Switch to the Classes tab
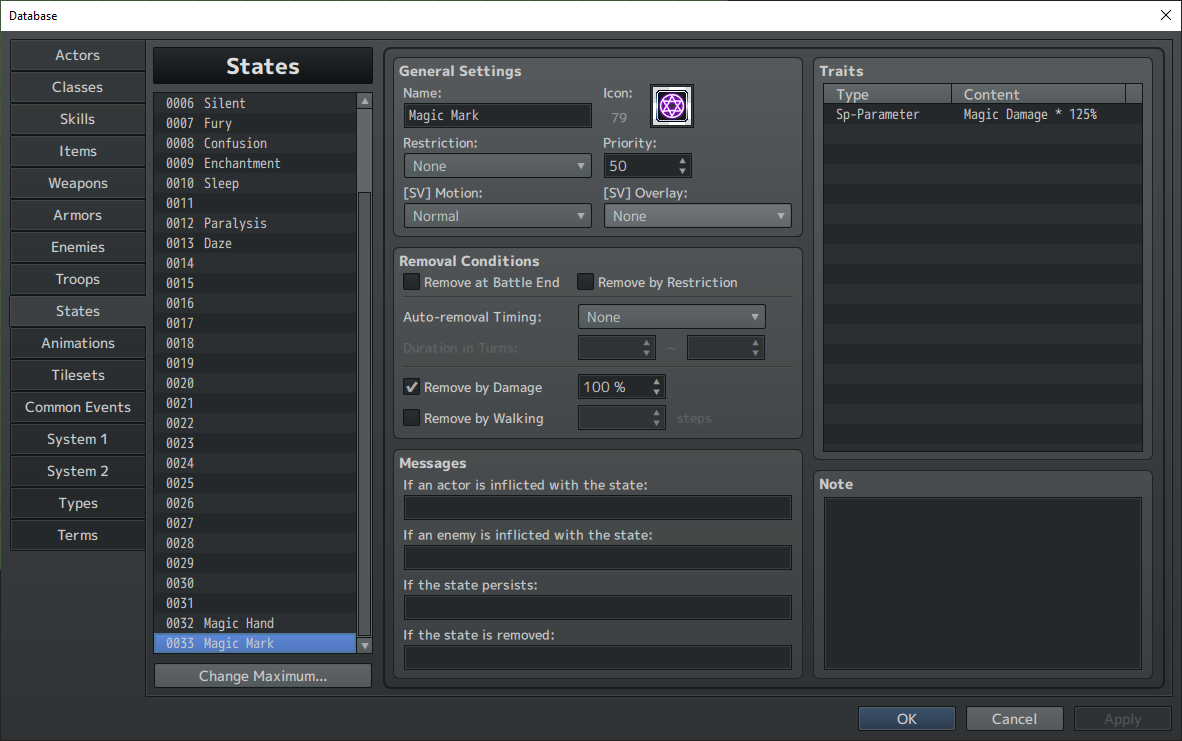The width and height of the screenshot is (1182, 741). click(78, 87)
